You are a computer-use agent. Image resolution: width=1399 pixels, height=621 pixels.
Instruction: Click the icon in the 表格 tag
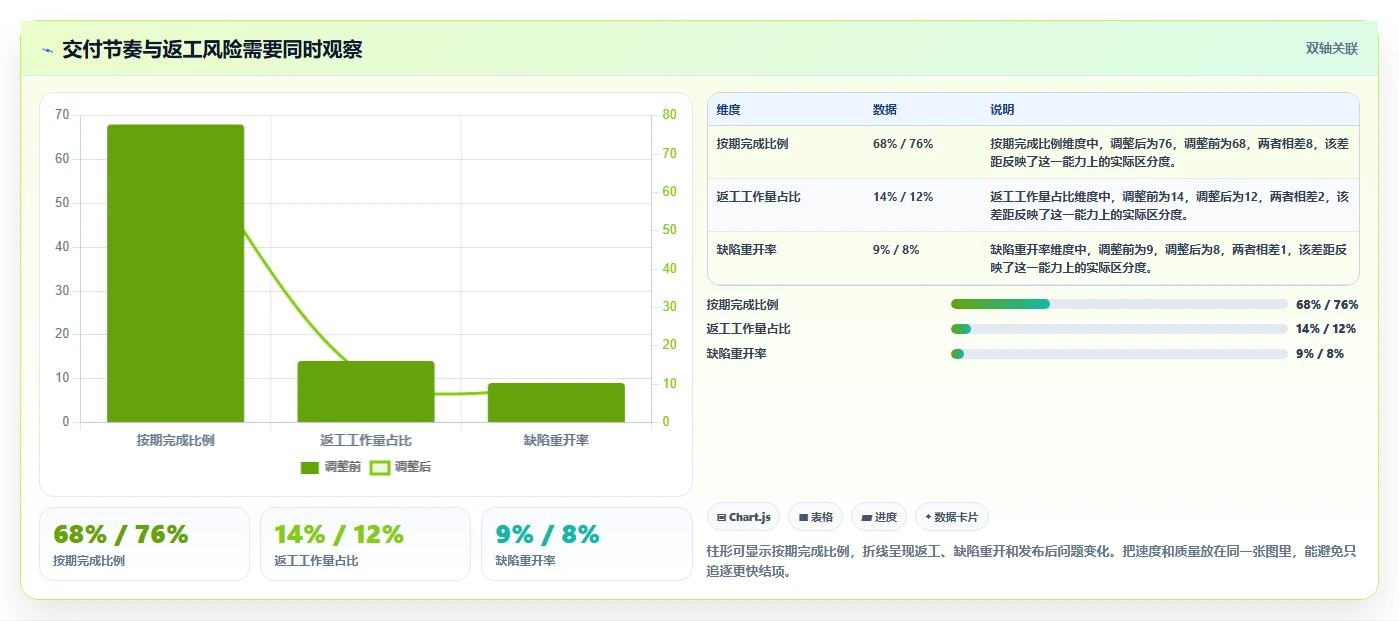pyautogui.click(x=803, y=518)
